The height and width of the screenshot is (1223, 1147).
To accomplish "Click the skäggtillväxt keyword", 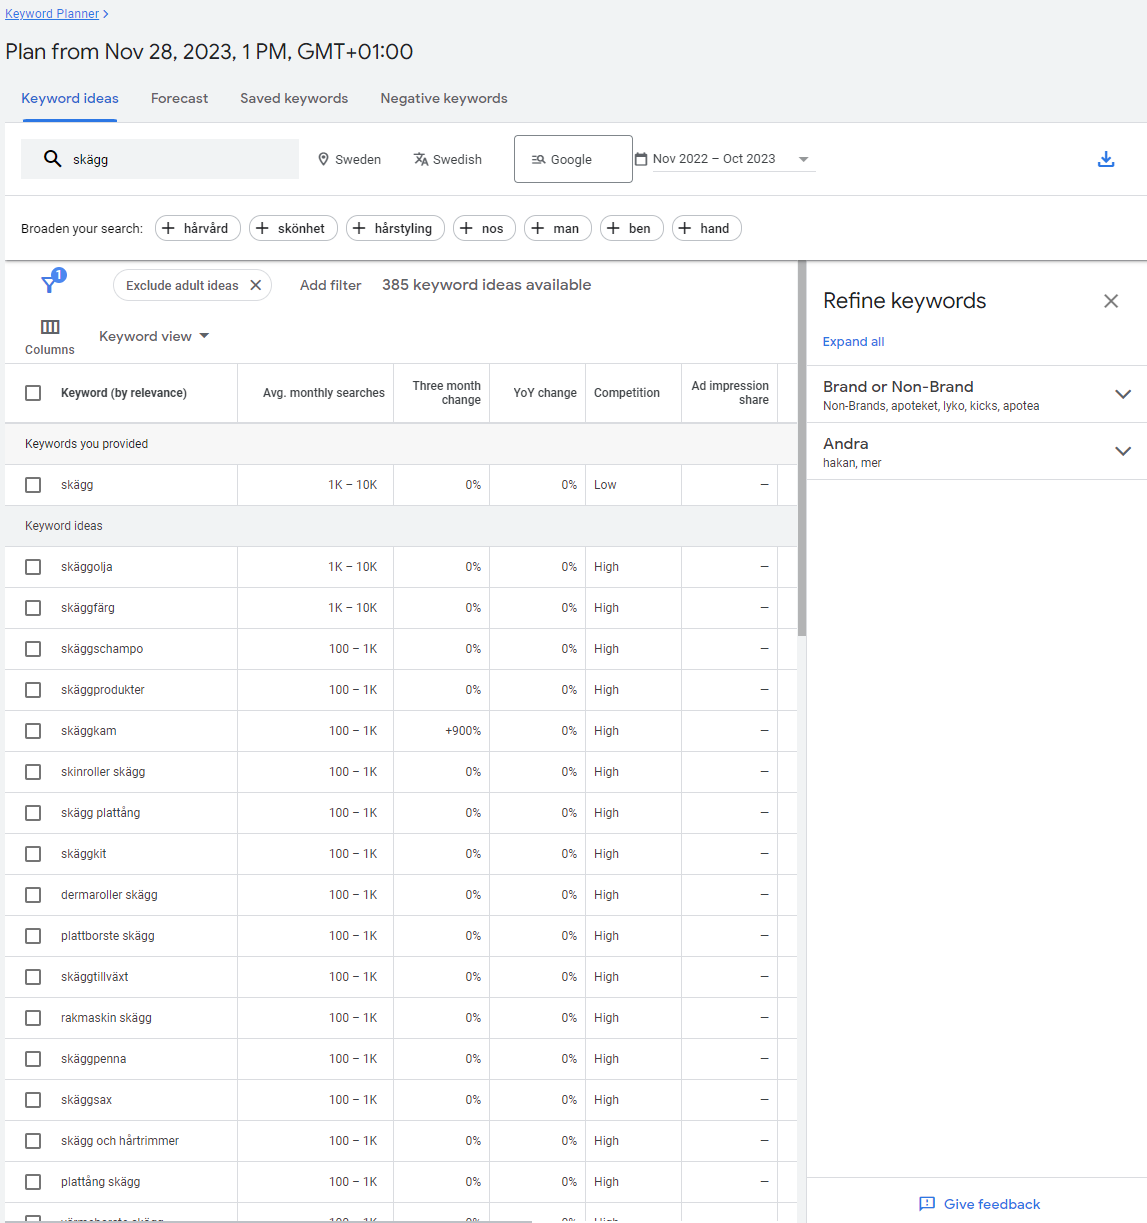I will 94,977.
